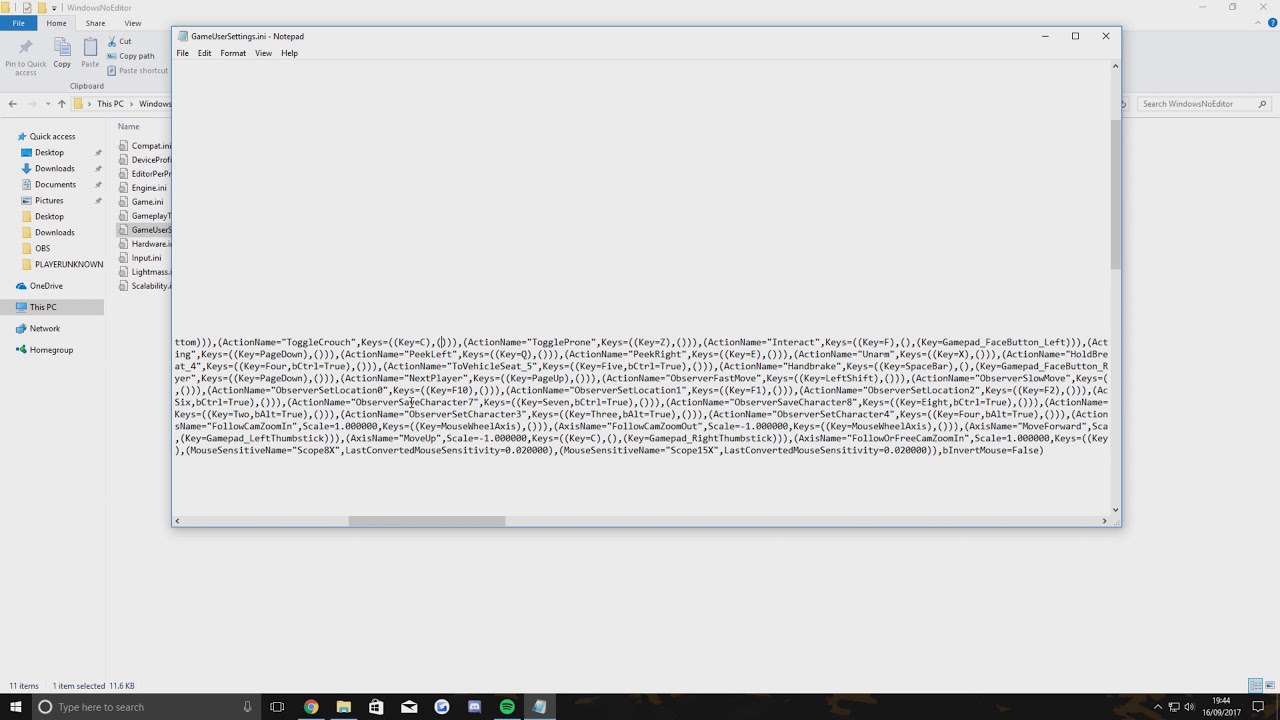1280x720 pixels.
Task: Open Discord from the taskbar
Action: click(474, 707)
